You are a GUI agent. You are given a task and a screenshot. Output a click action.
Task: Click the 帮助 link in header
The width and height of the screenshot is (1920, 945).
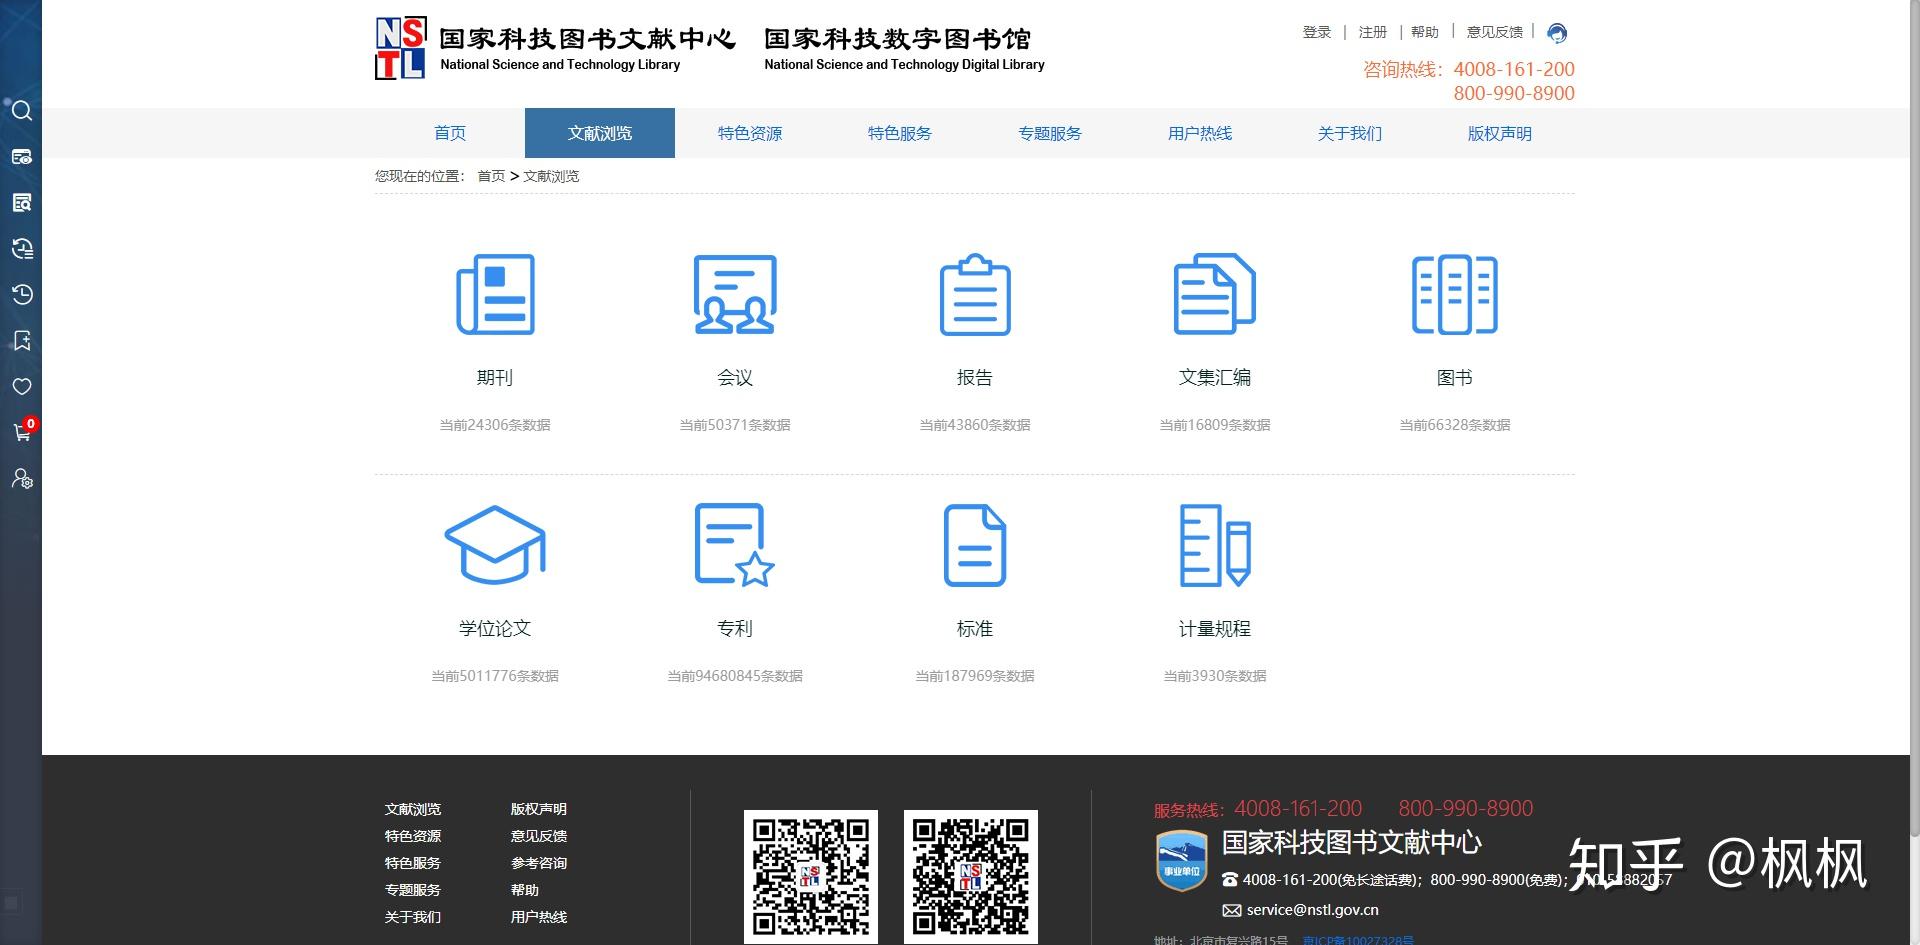(x=1425, y=32)
